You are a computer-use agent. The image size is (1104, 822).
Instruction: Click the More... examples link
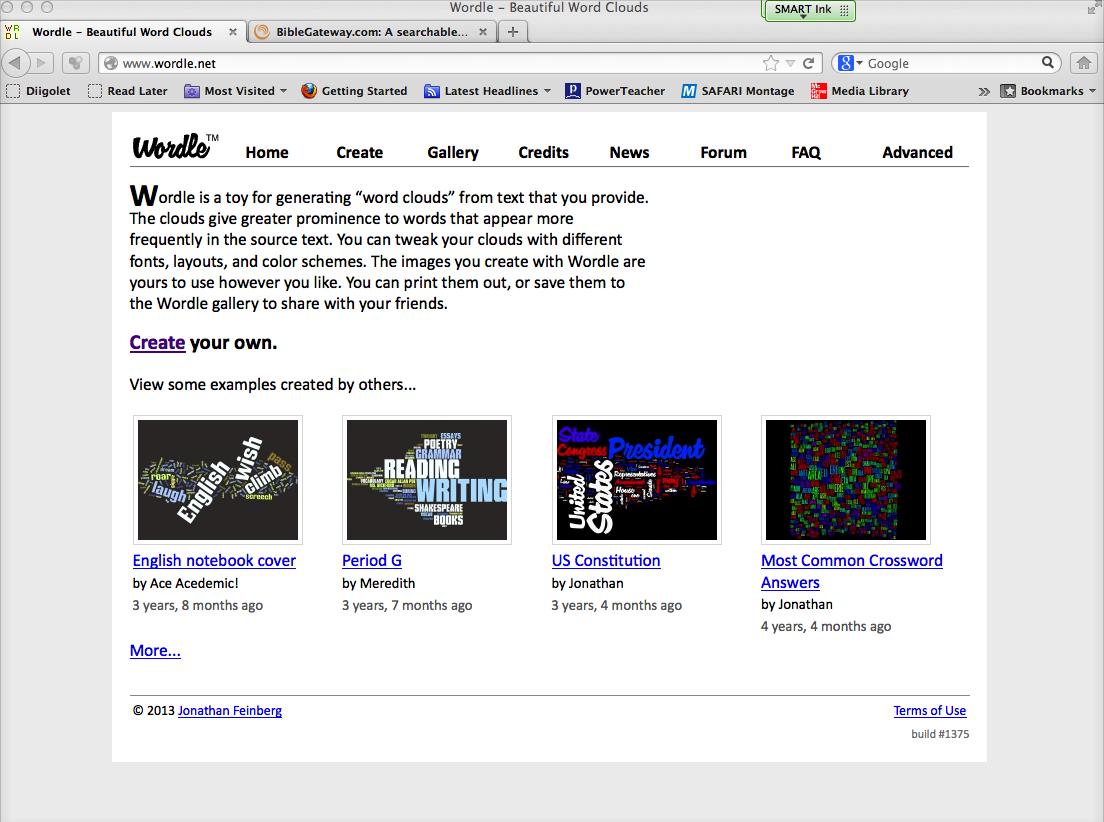point(155,650)
